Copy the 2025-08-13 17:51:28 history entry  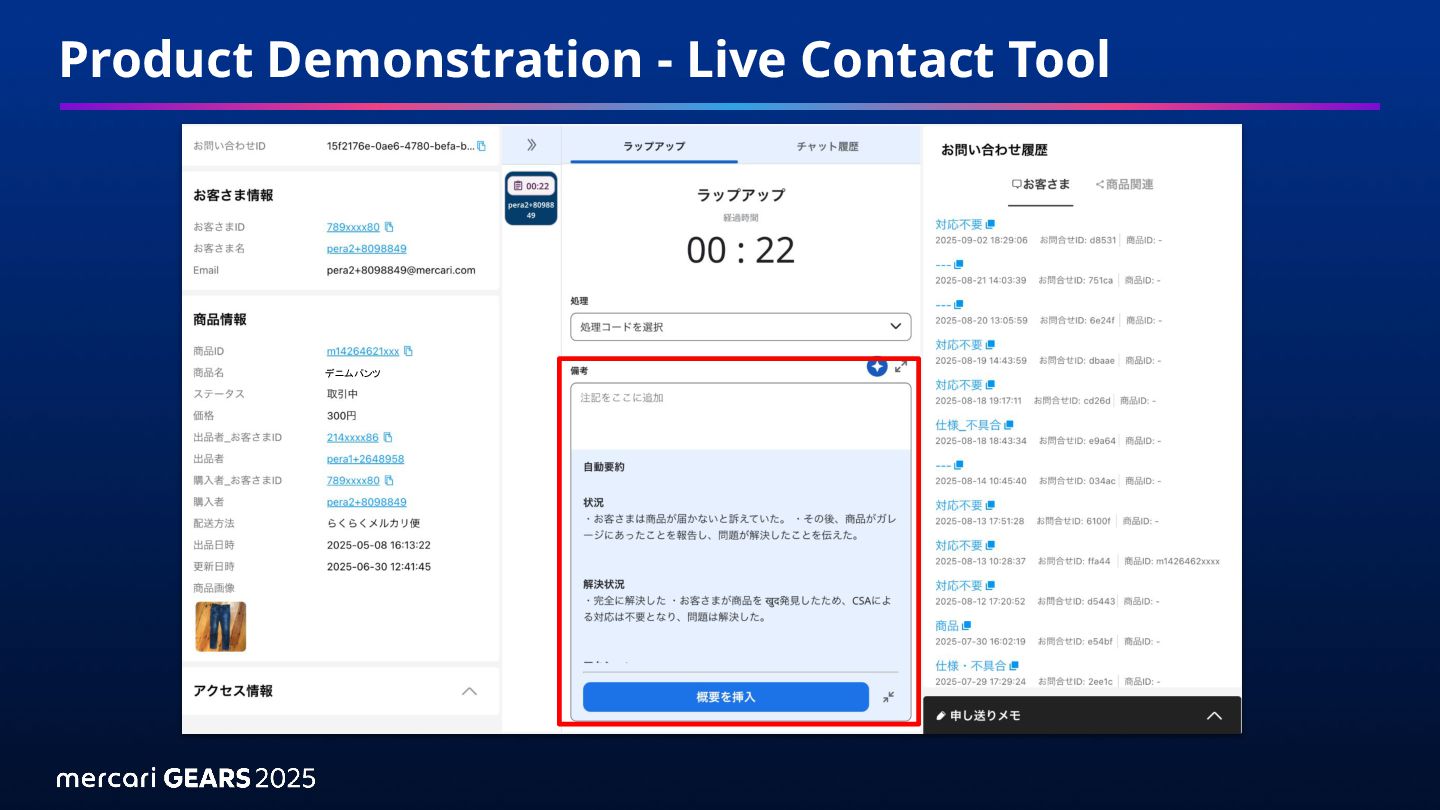tap(990, 505)
